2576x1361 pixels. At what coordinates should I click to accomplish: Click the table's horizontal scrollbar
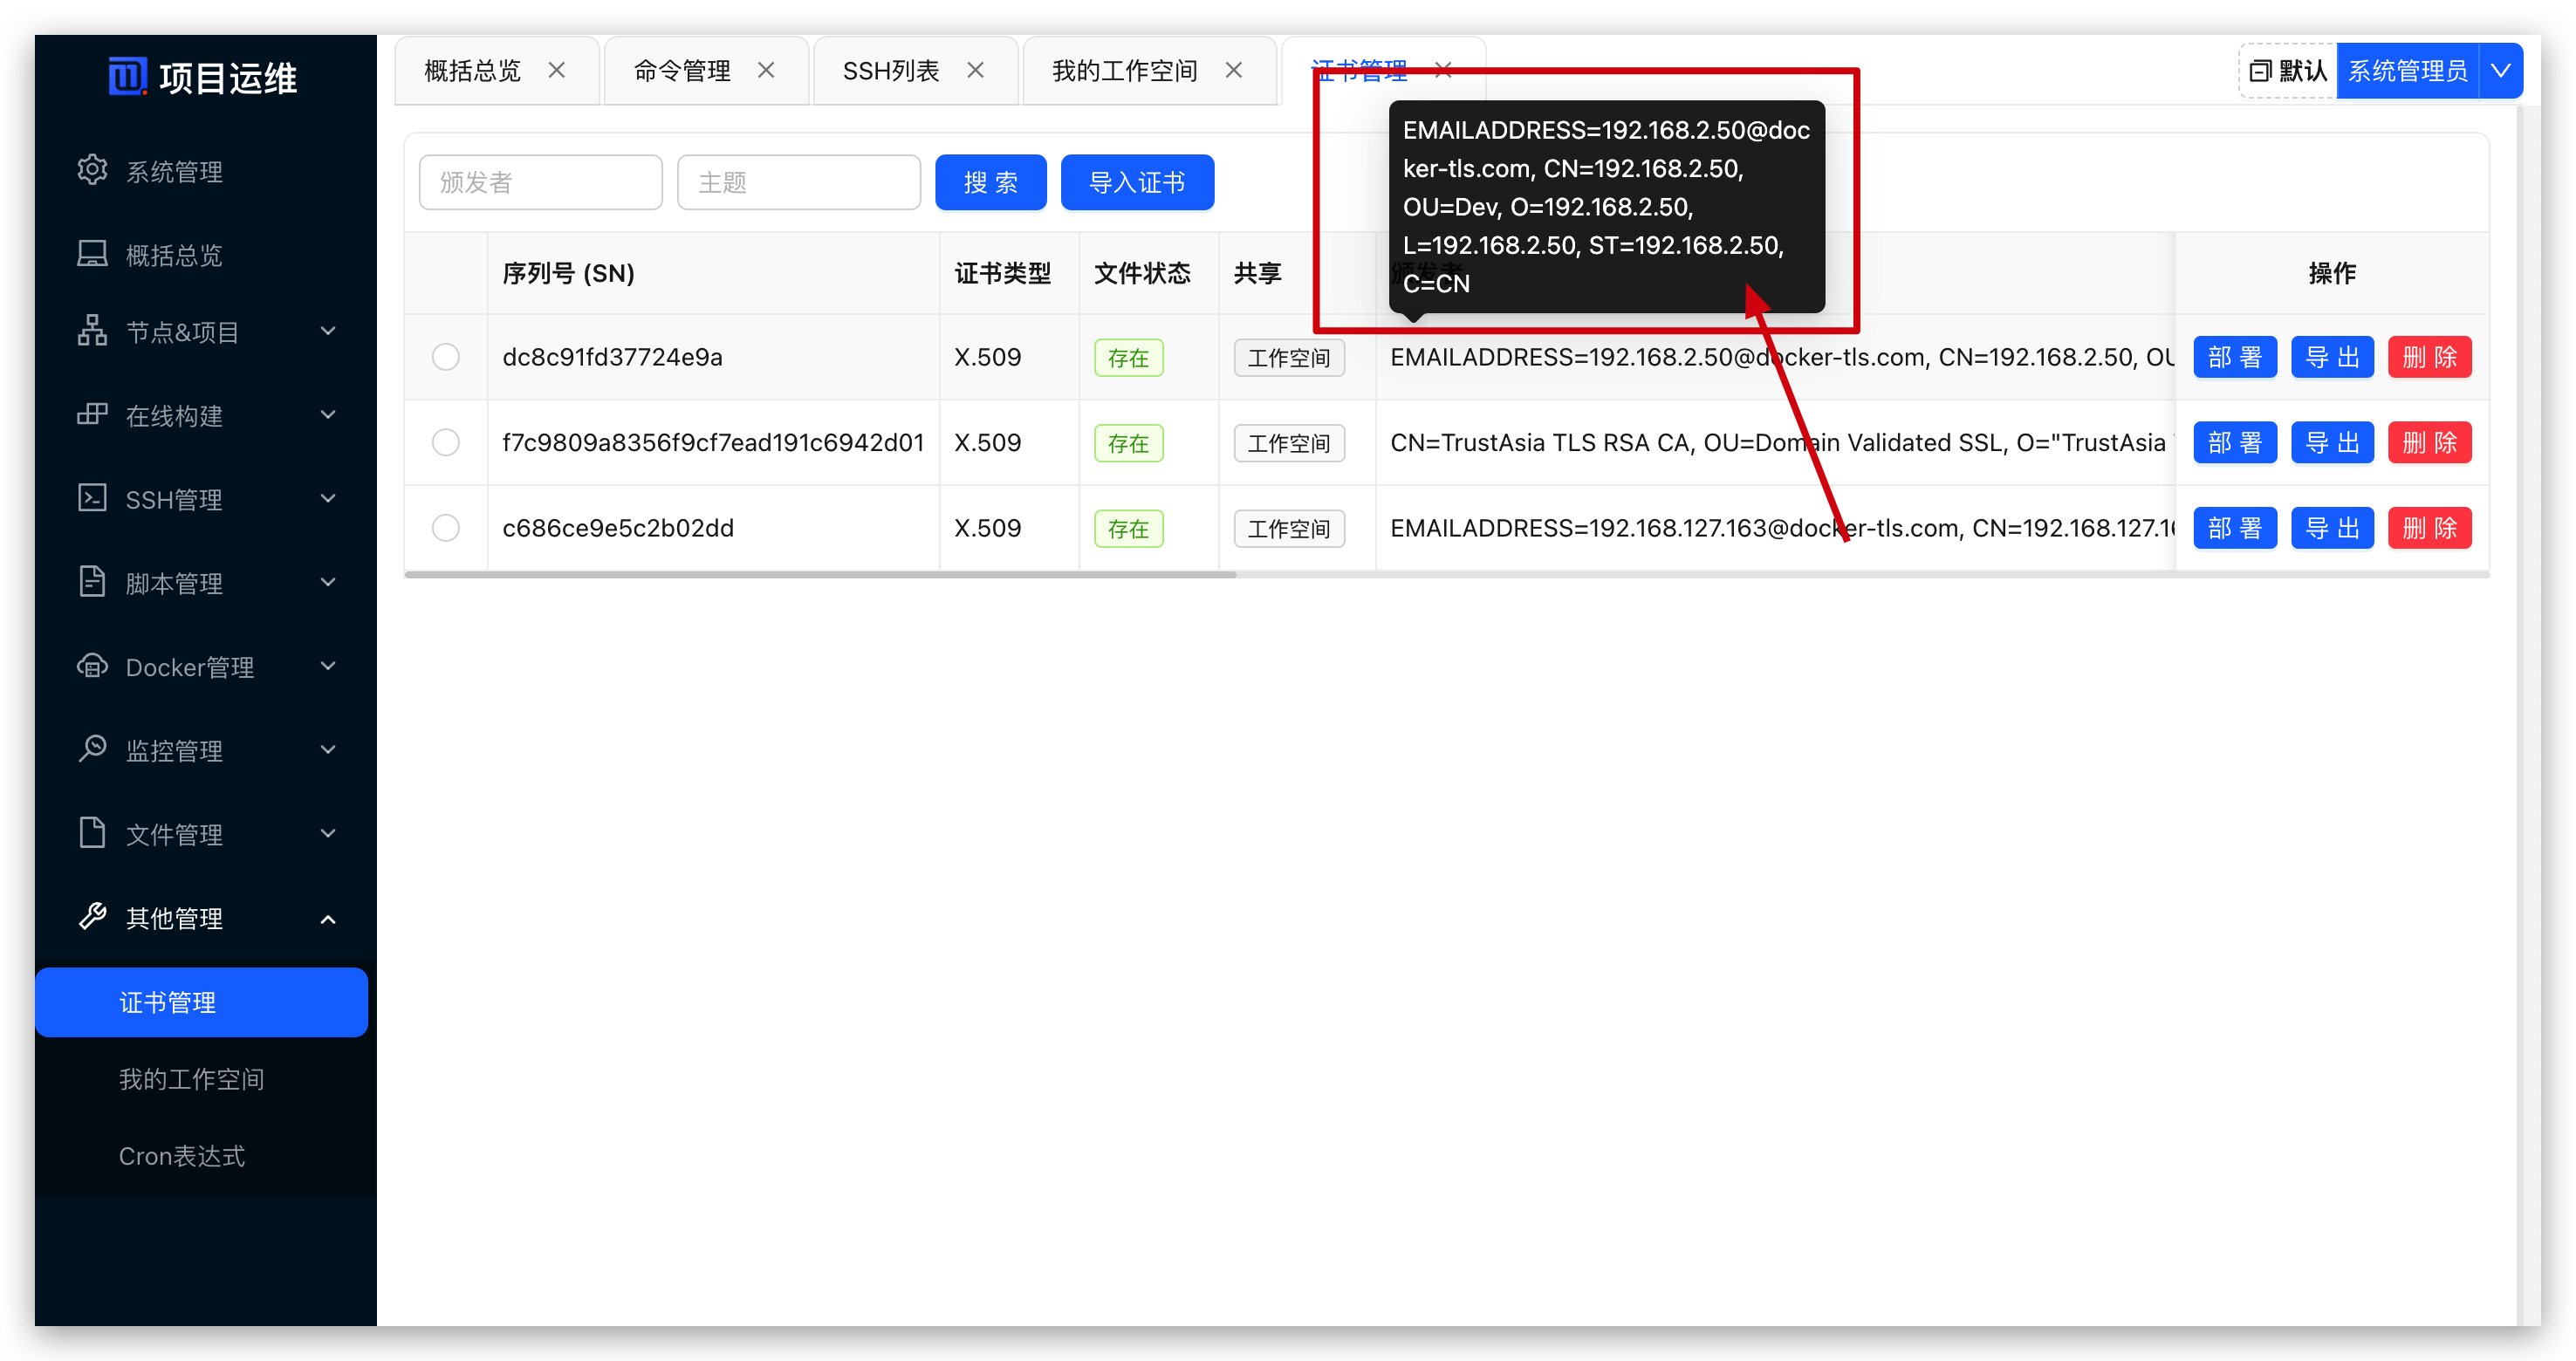point(820,575)
